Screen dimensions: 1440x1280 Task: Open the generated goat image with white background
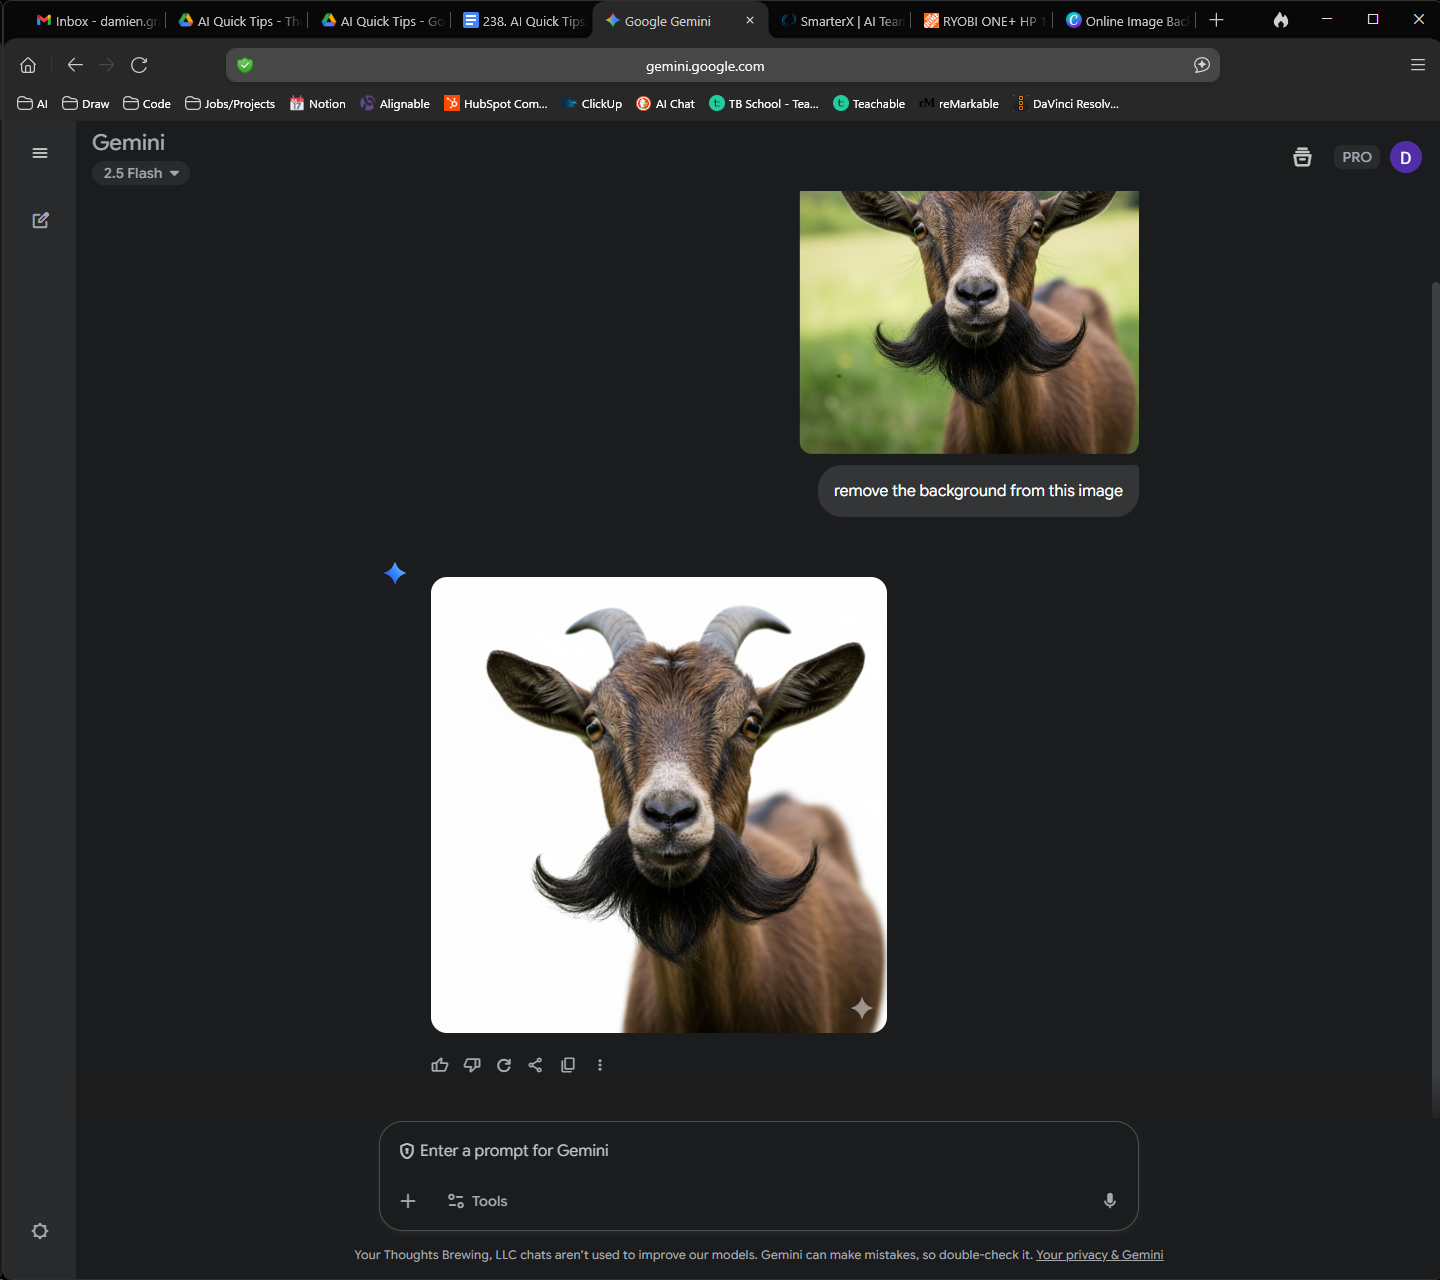point(658,804)
